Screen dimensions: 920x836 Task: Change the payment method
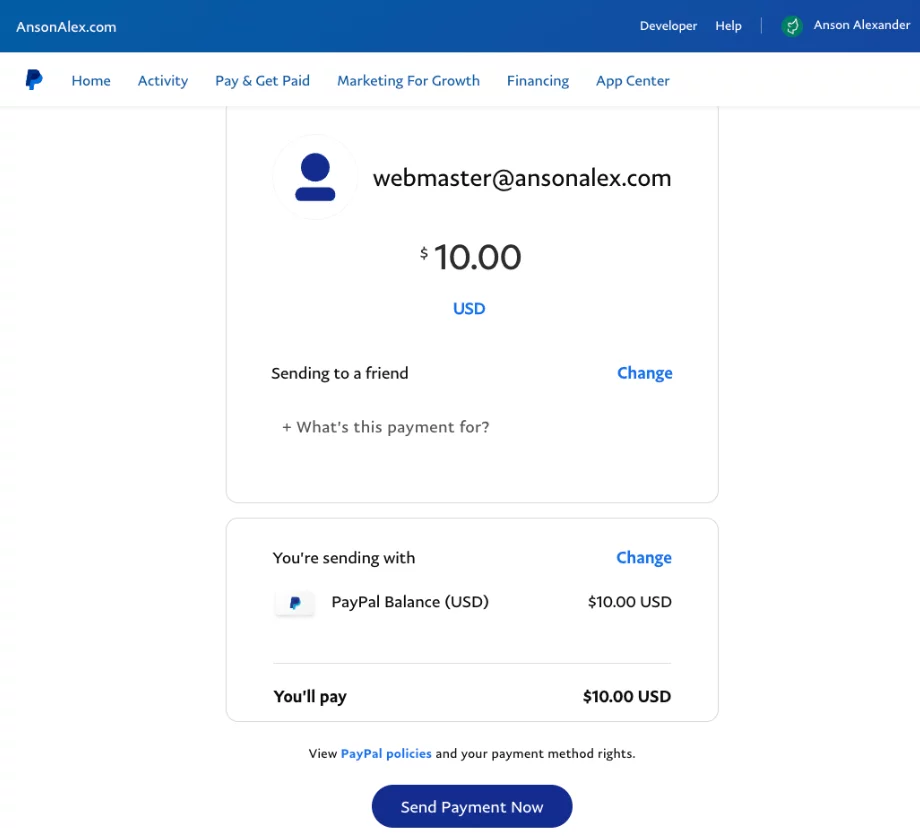(643, 557)
